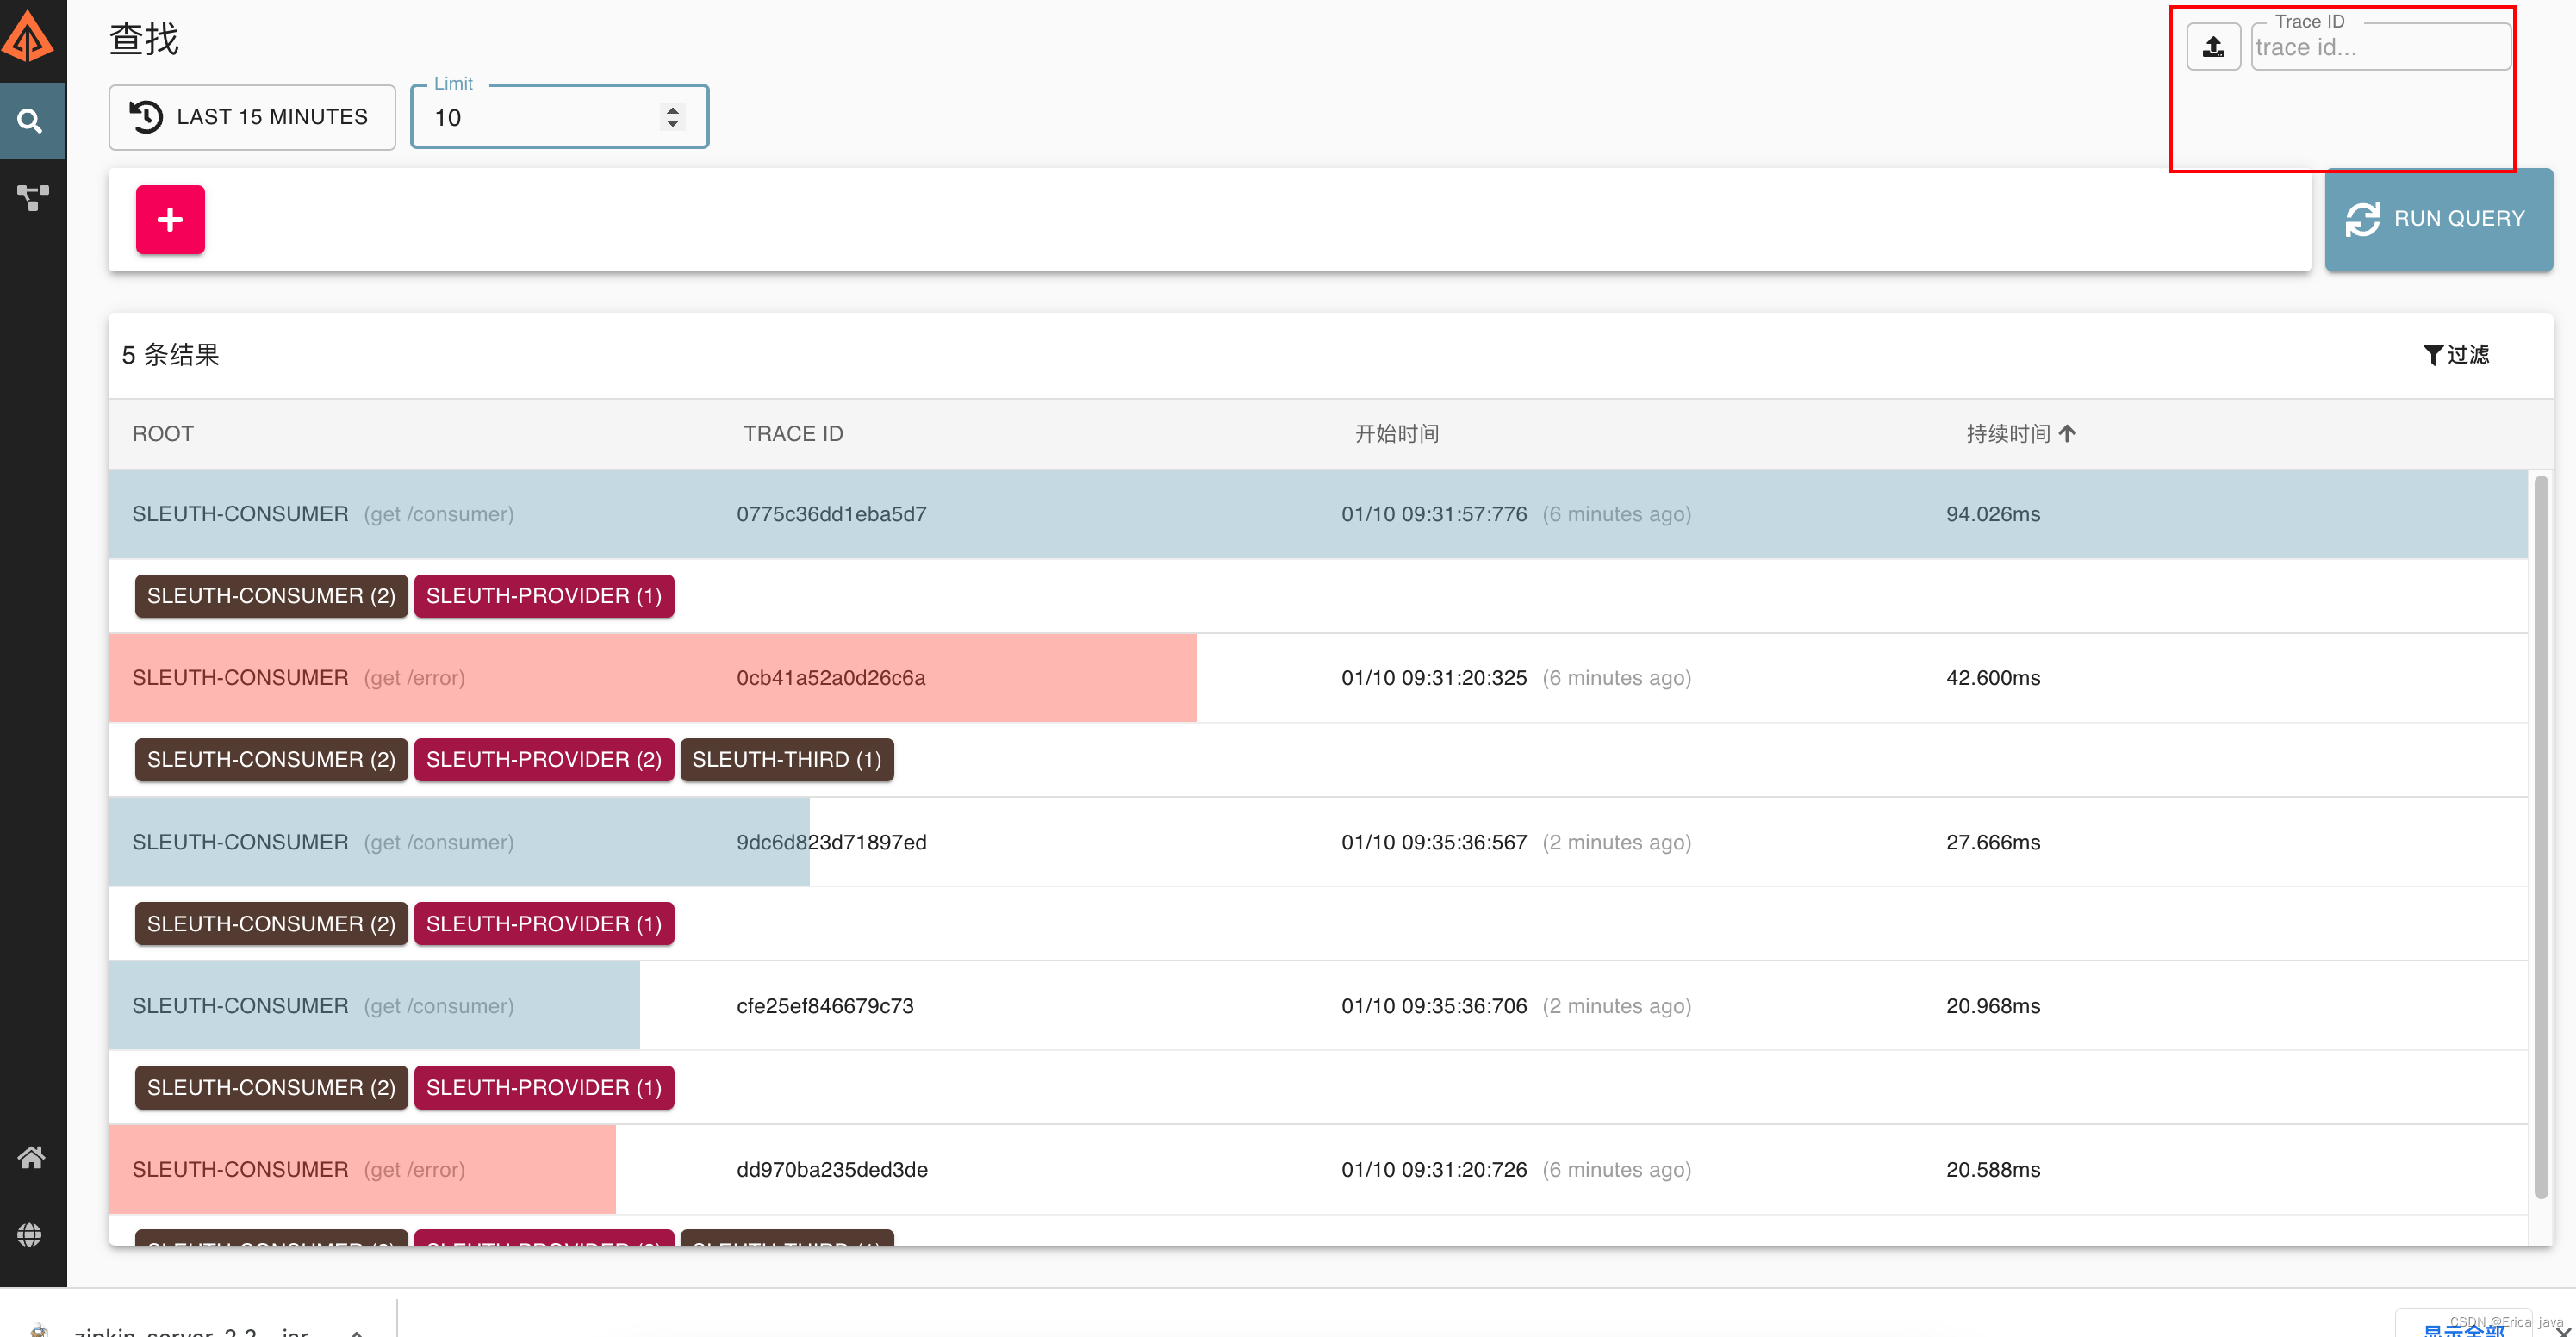Open the red error trace 0cb41a52a0d26c6a
The height and width of the screenshot is (1337, 2576).
tap(830, 677)
